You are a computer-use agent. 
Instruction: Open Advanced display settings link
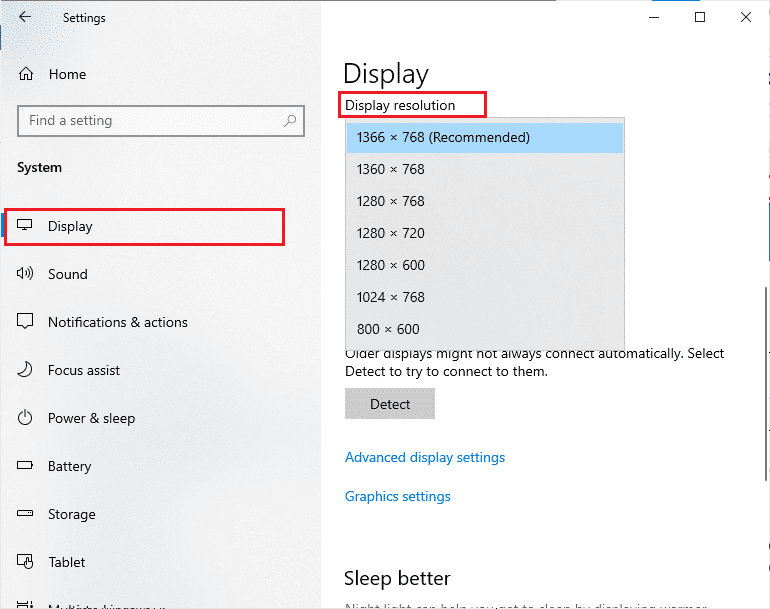(x=425, y=457)
